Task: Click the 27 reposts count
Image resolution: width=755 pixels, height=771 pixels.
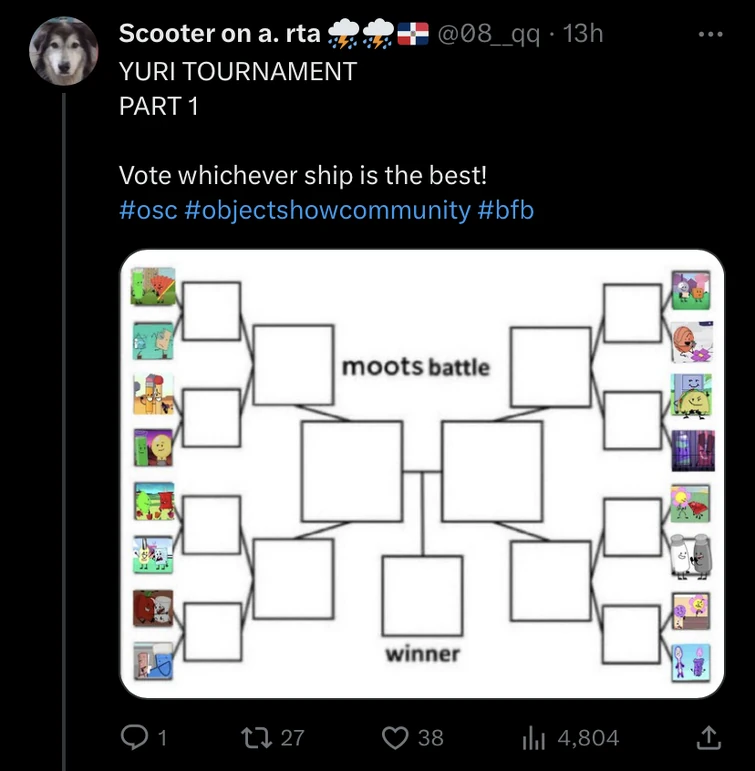Action: [291, 738]
